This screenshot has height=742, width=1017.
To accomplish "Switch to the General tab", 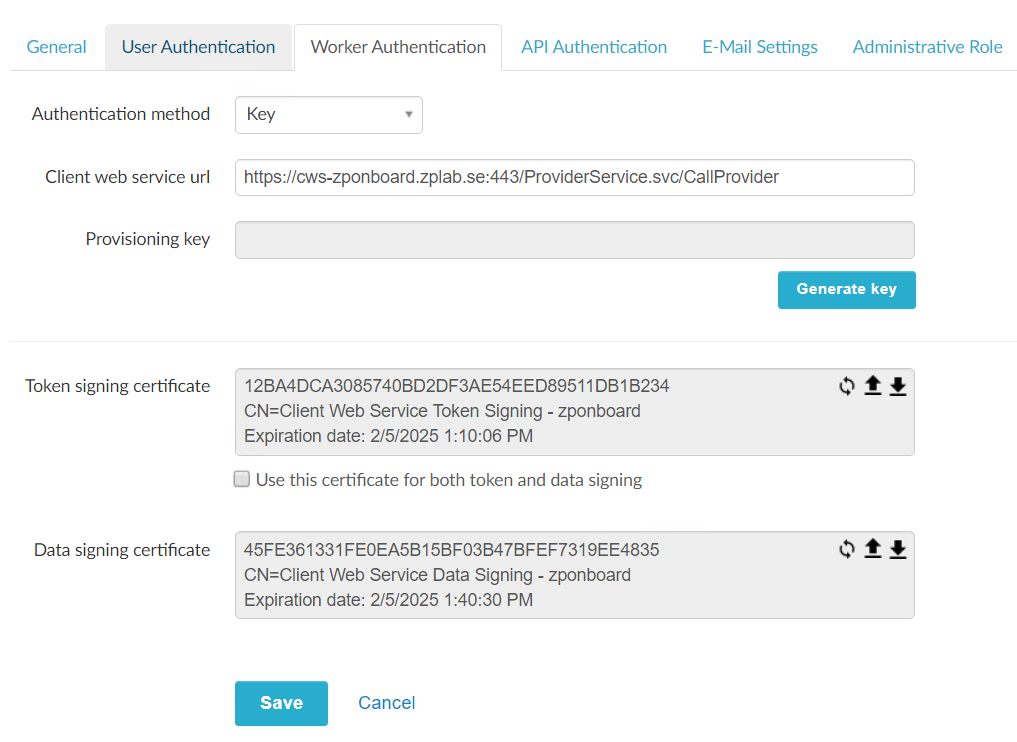I will click(56, 47).
